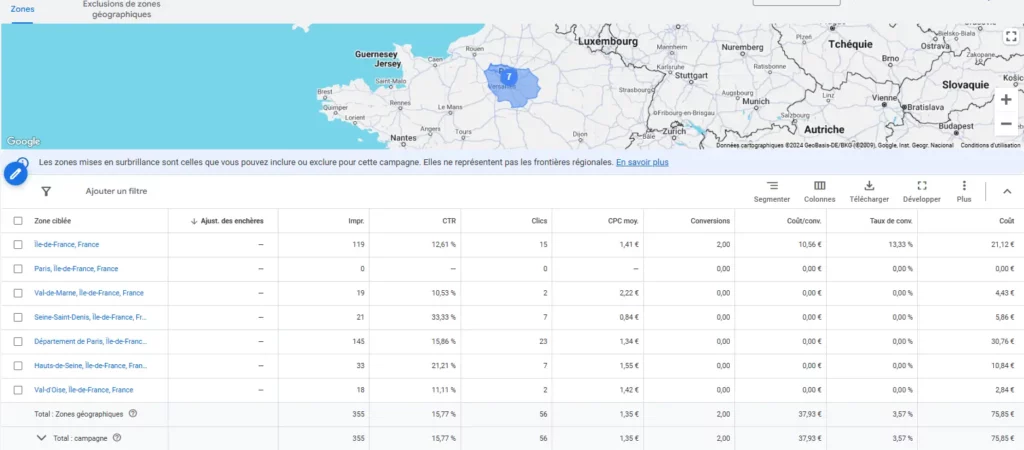Sort by the CPC moy. column header
The width and height of the screenshot is (1024, 450).
pos(623,221)
